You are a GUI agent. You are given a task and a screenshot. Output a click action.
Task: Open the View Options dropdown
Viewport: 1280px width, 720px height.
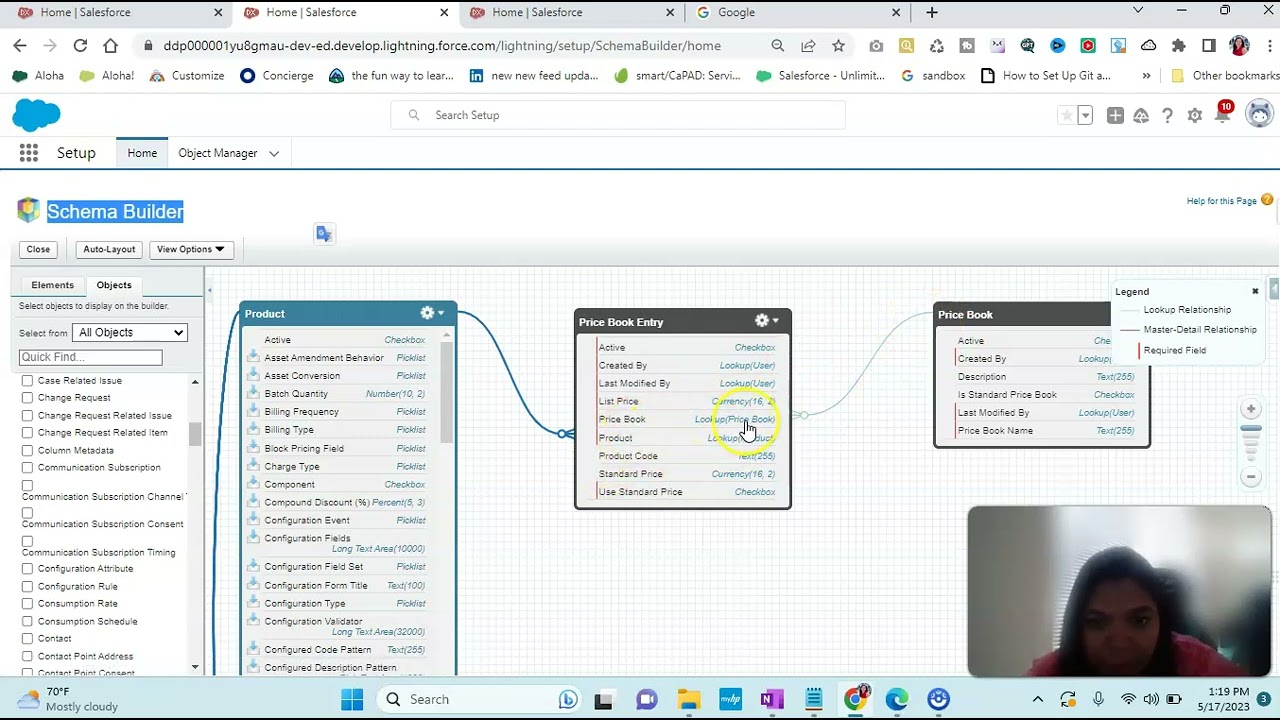190,249
